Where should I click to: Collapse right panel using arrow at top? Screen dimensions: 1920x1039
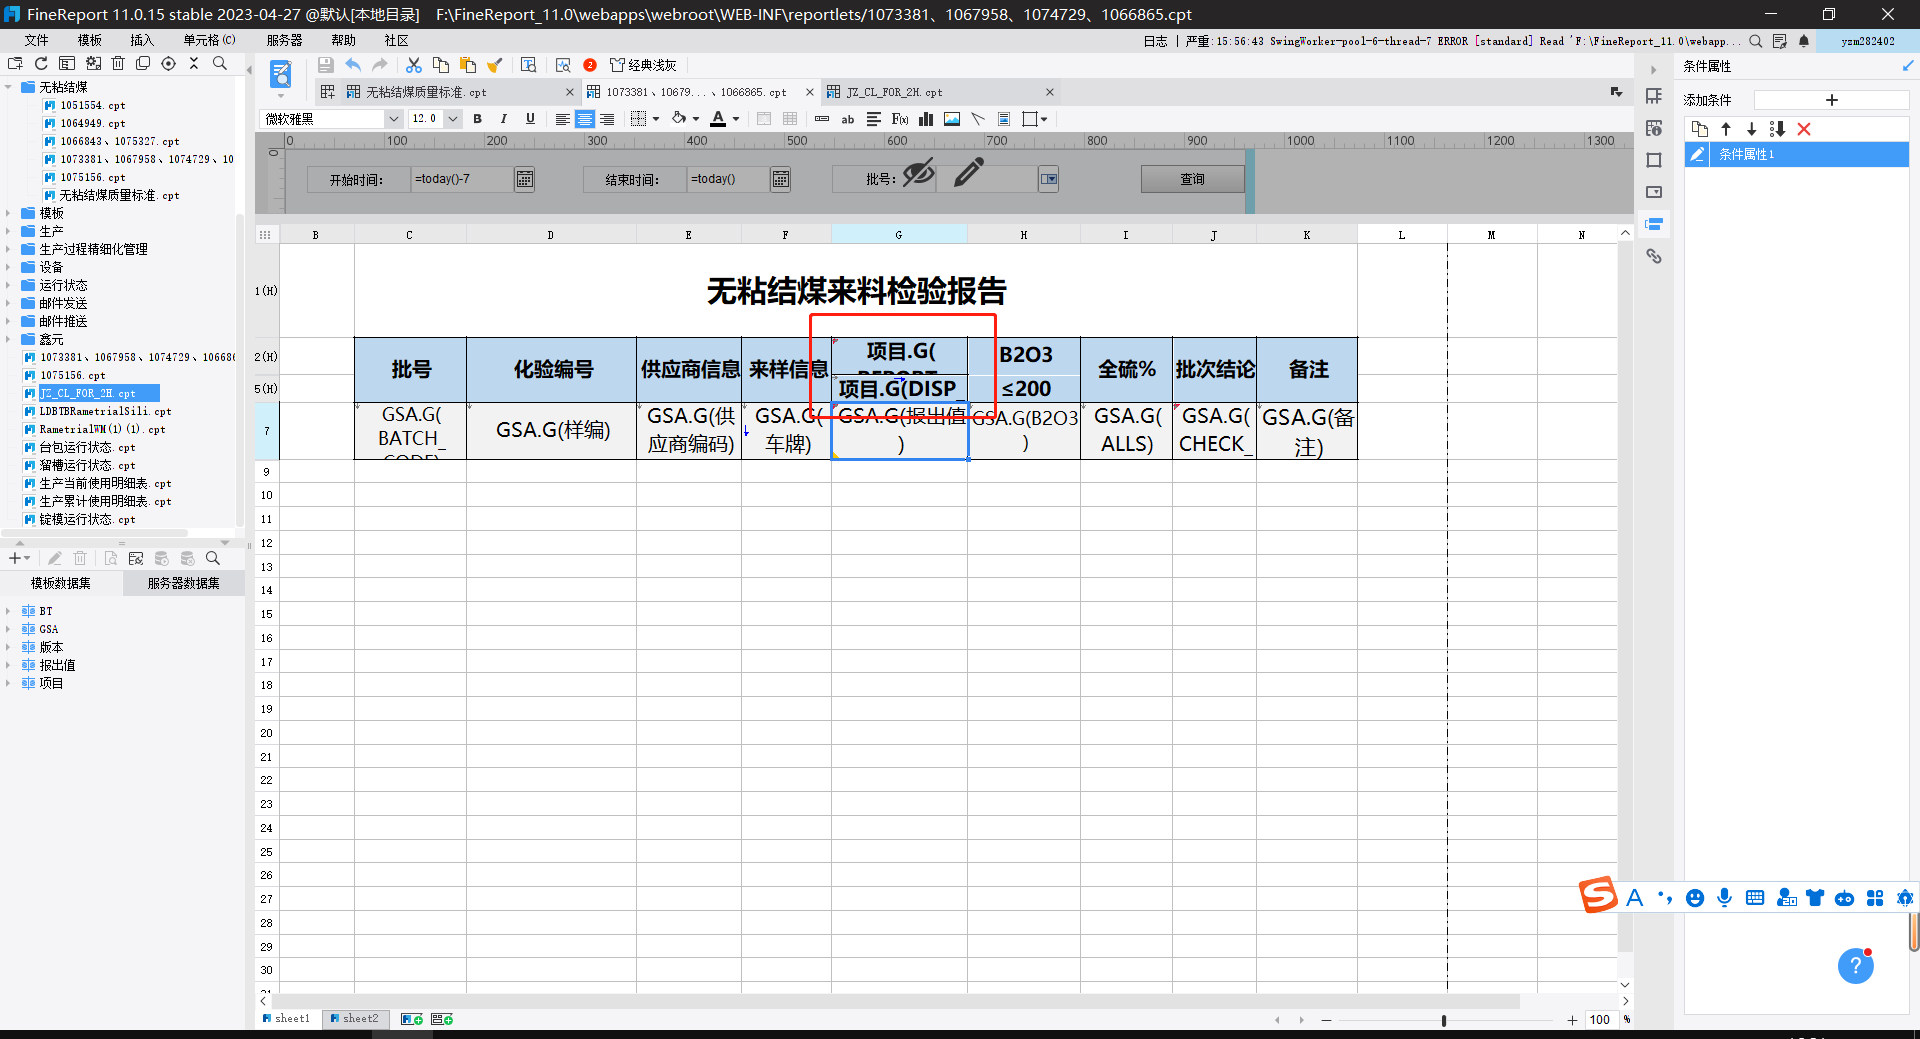tap(1653, 70)
